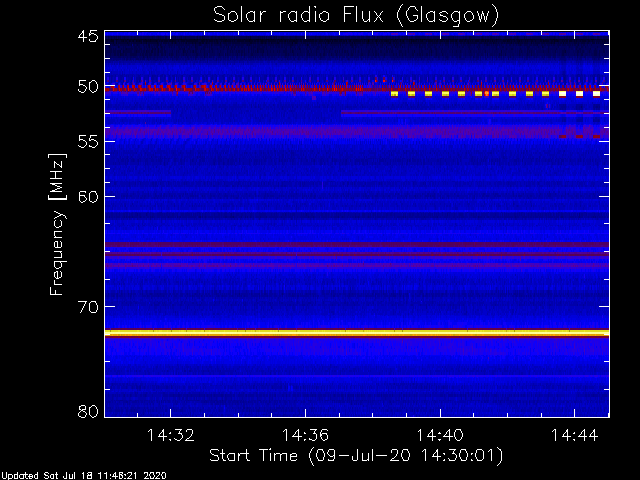Screen dimensions: 640x480
Task: Click the 14:32 time tick label
Action: coord(171,435)
